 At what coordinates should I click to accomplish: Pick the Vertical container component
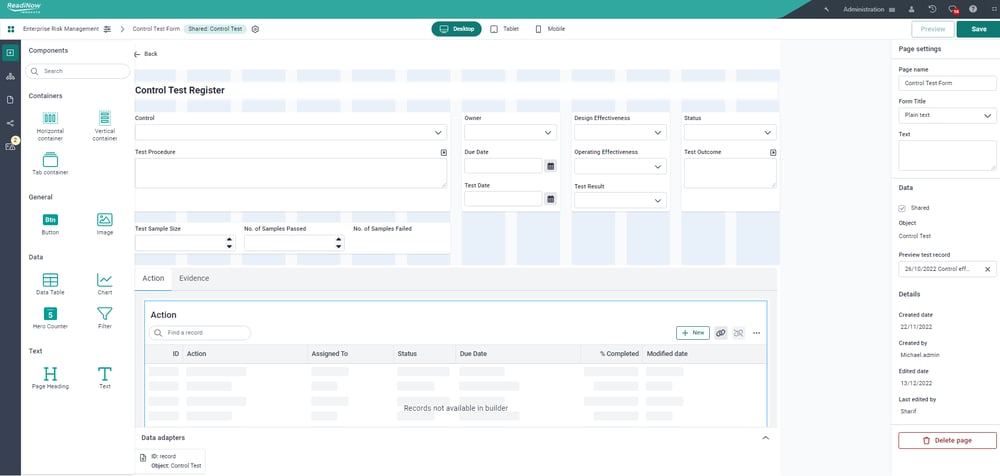click(x=105, y=125)
